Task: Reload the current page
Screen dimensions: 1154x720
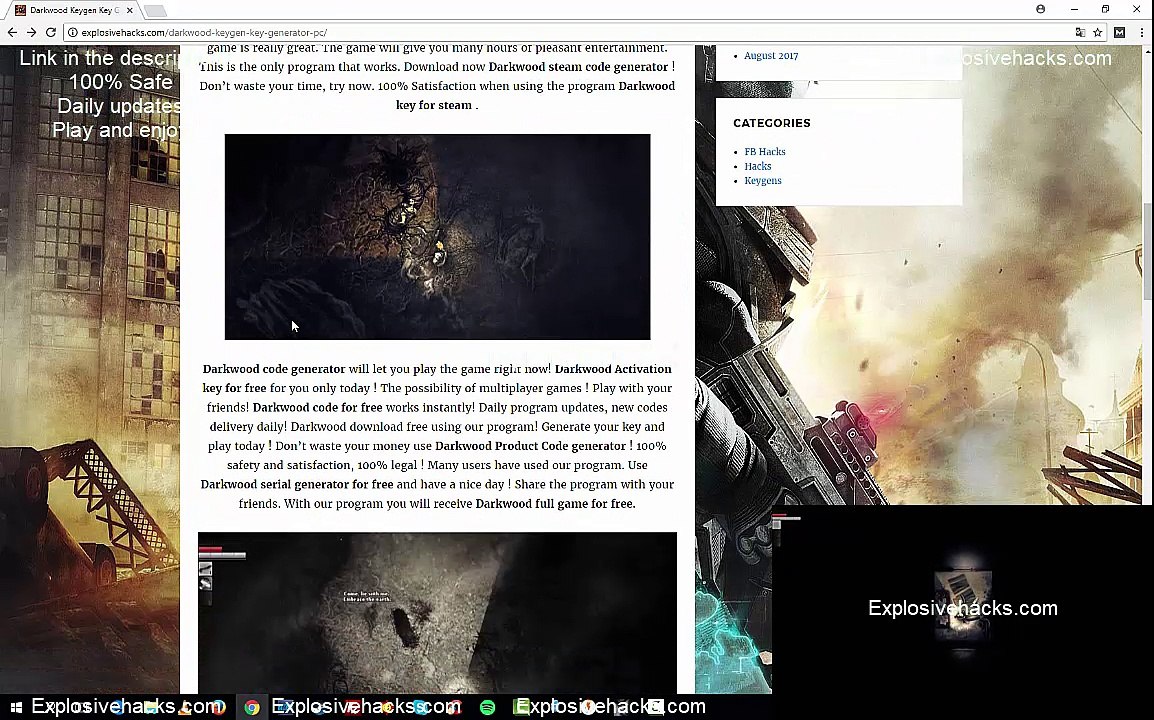Action: tap(51, 32)
